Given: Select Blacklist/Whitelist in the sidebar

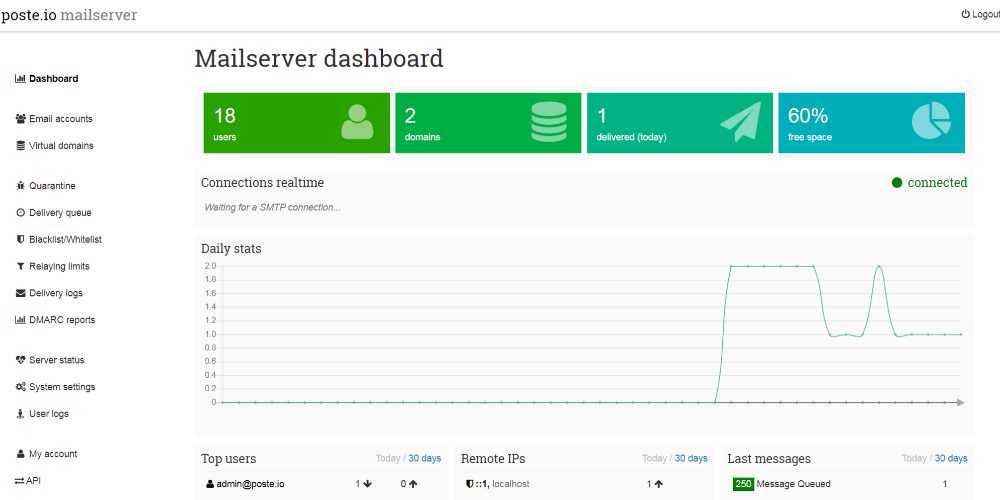Looking at the screenshot, I should (x=65, y=240).
